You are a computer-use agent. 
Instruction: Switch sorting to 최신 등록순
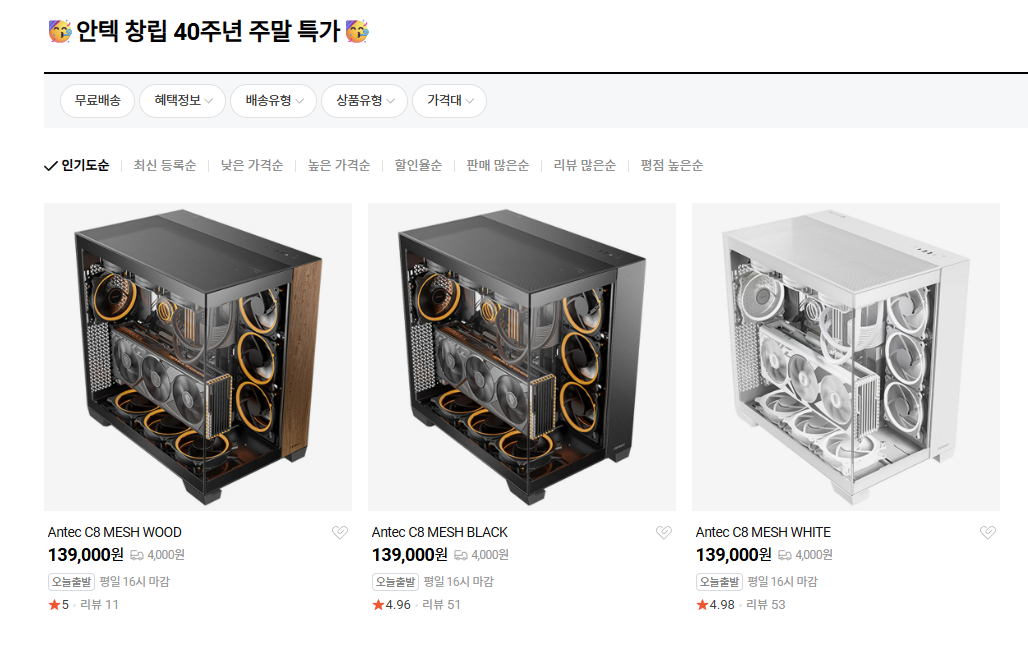[165, 165]
